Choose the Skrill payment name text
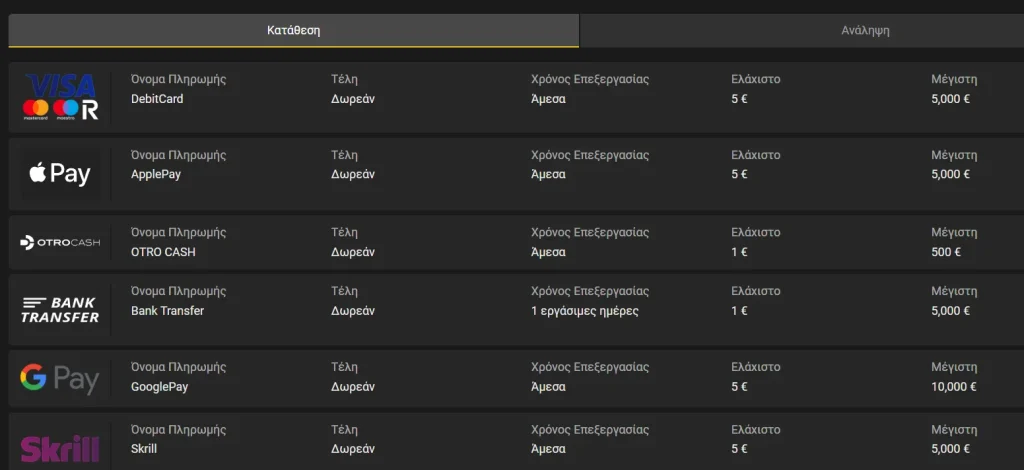Screen dimensions: 1024x470 click(144, 449)
